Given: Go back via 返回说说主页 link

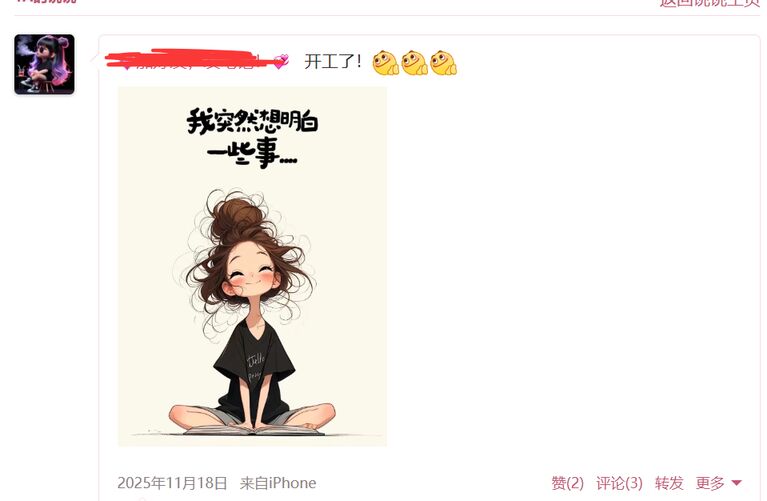Looking at the screenshot, I should (709, 2).
